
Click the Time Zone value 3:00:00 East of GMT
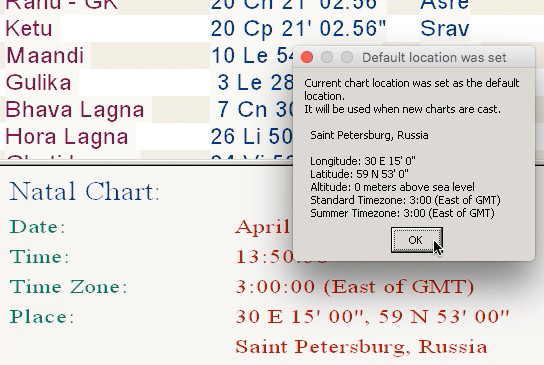[x=355, y=287]
